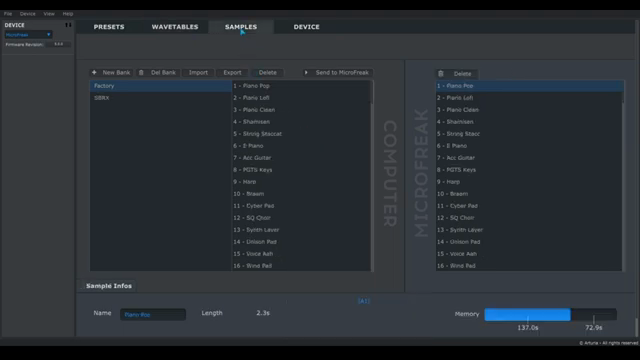Screen dimensions: 640x360
Task: Select "6 - E Piano" in MicroFreak list
Action: point(529,146)
